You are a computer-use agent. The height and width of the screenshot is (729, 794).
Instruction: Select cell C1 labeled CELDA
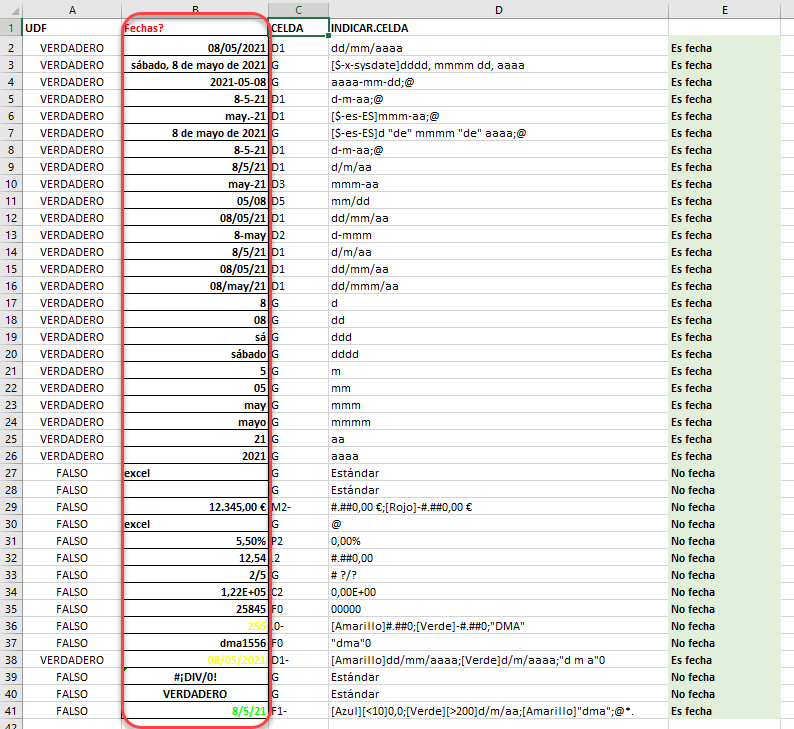[x=298, y=28]
